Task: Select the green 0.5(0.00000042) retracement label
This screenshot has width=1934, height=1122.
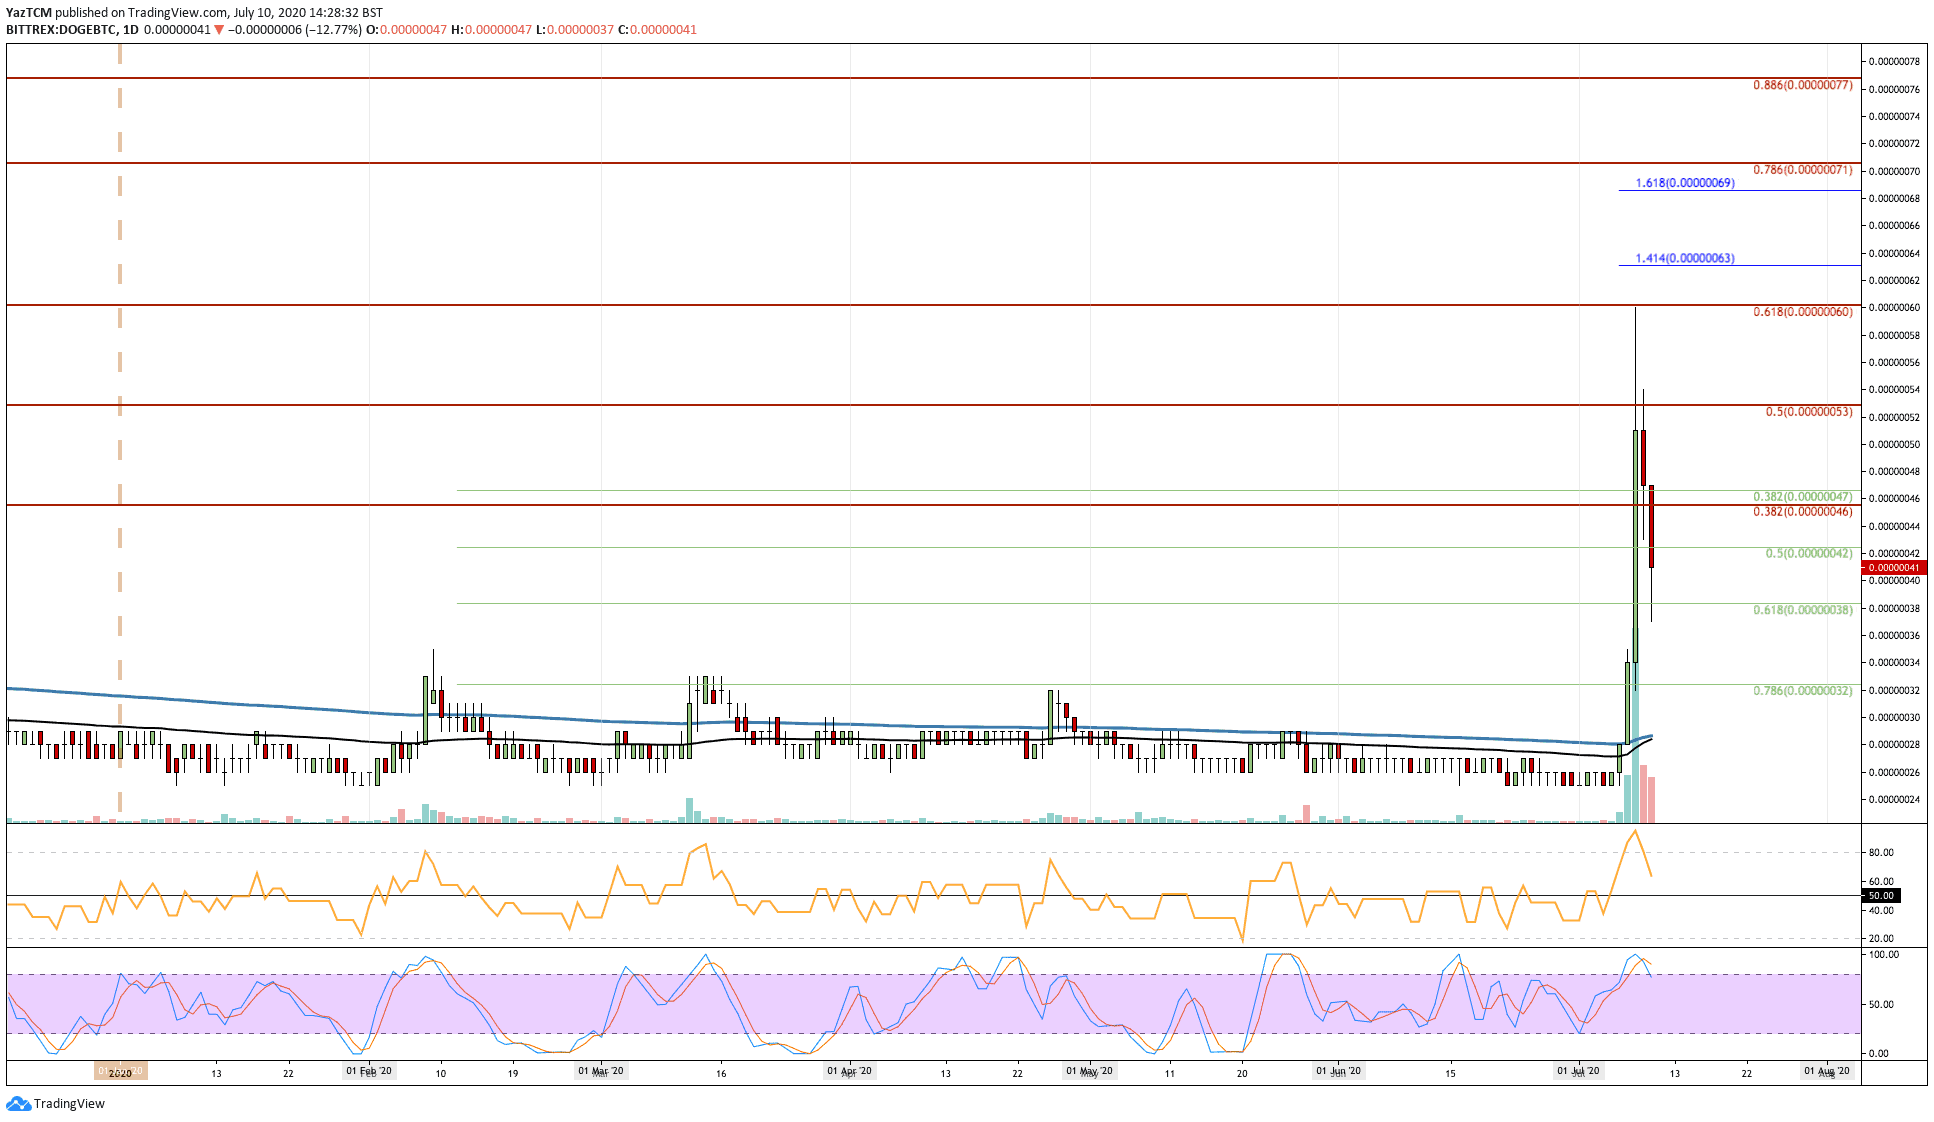Action: click(1809, 554)
